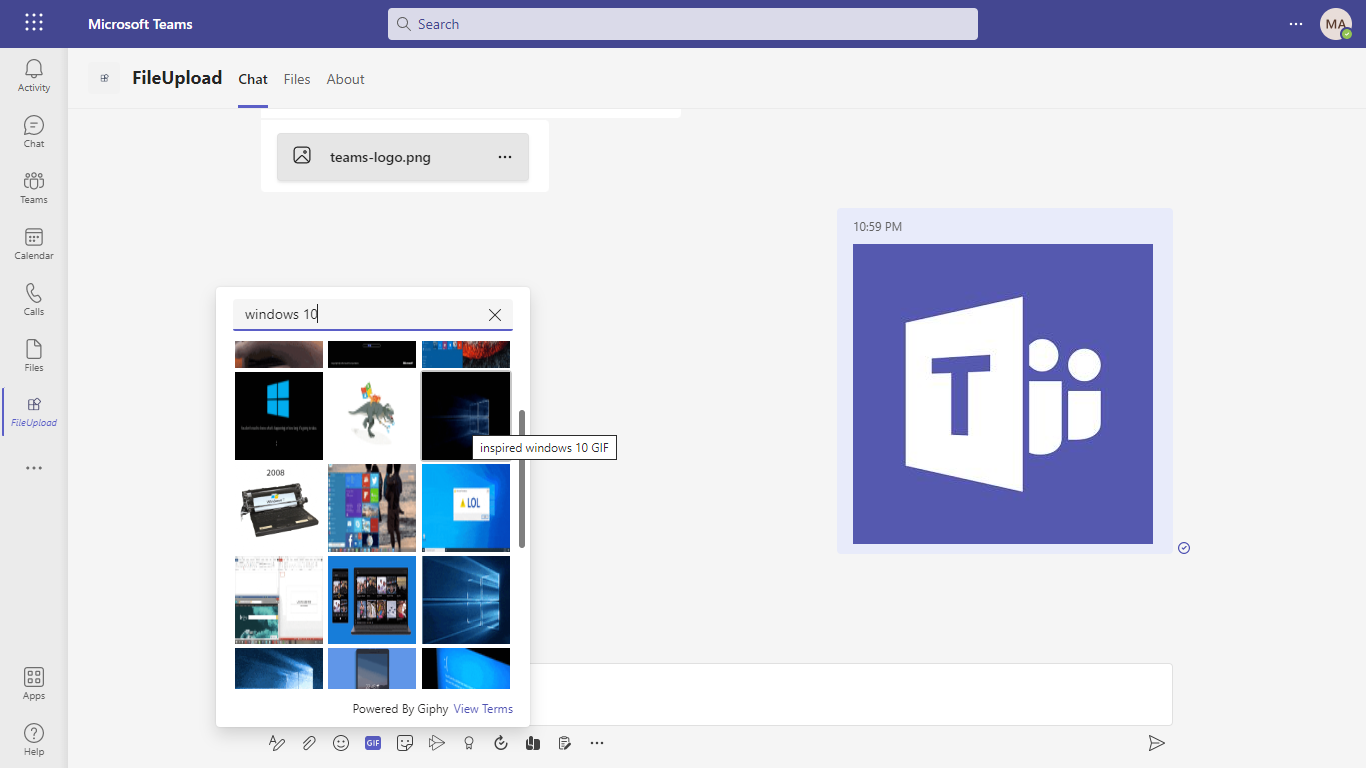Pick the Start menu tiles GIF
This screenshot has width=1366, height=768.
[x=372, y=508]
